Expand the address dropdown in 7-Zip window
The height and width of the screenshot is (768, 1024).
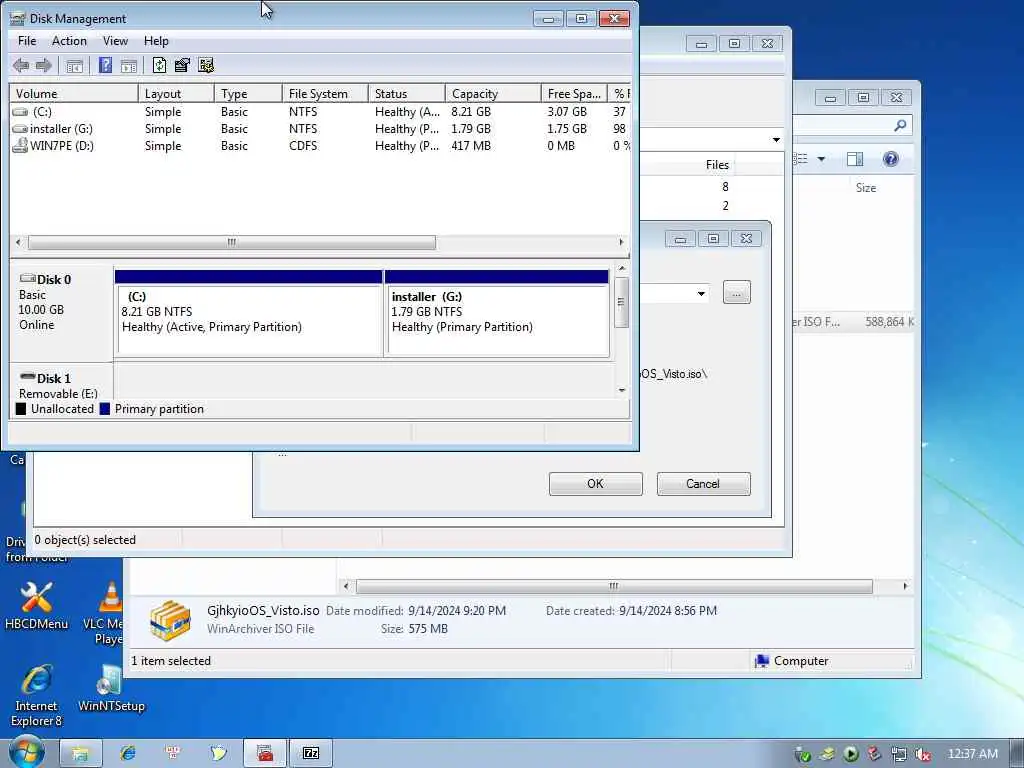coord(776,140)
